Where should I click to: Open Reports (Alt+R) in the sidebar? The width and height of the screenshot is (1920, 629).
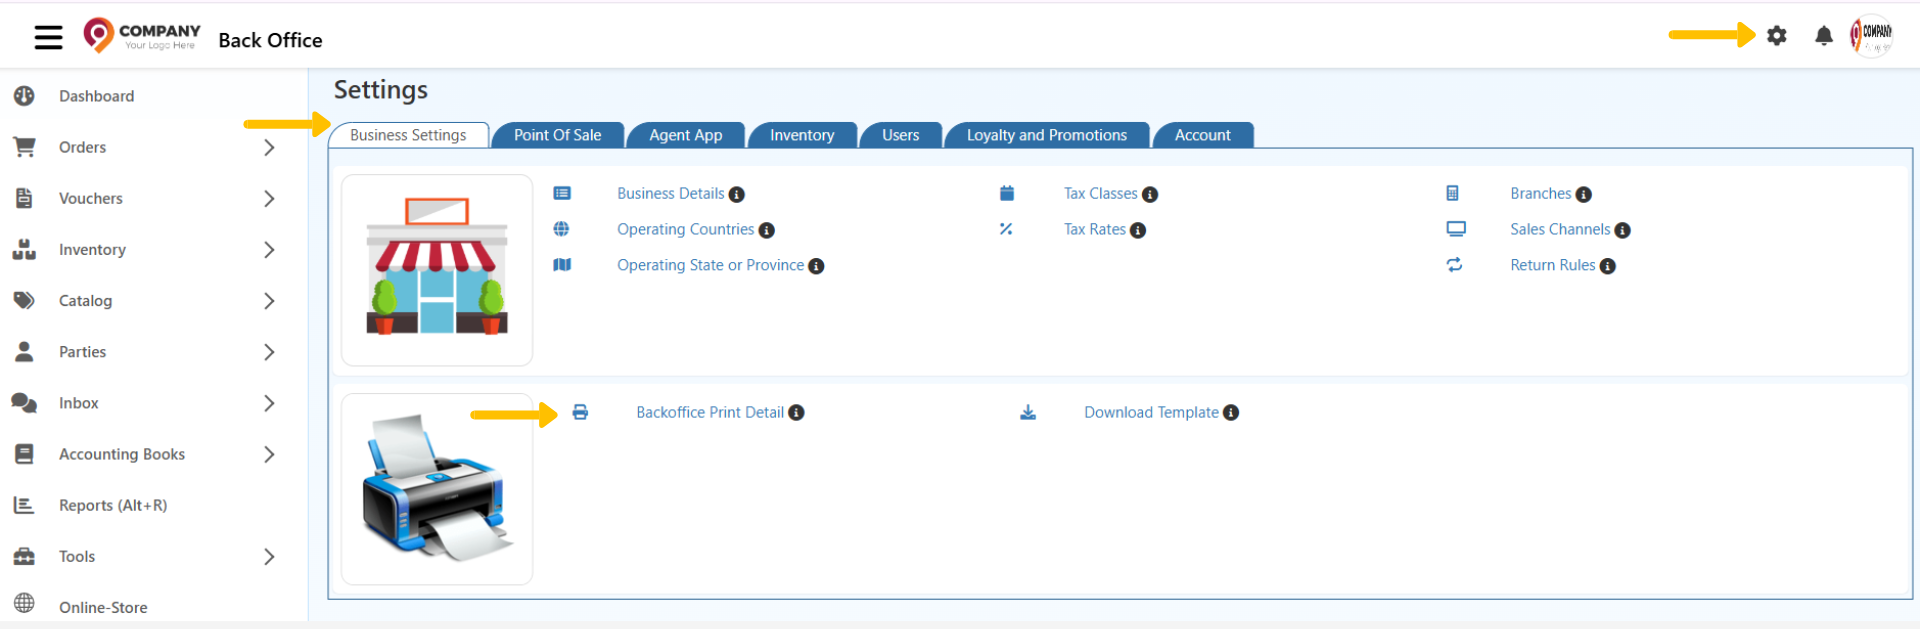pos(113,505)
